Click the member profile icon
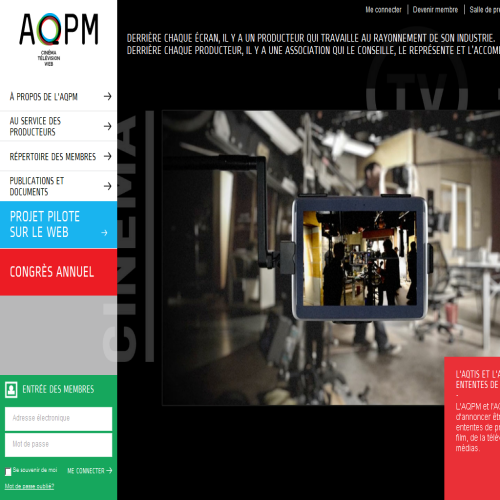 click(11, 389)
